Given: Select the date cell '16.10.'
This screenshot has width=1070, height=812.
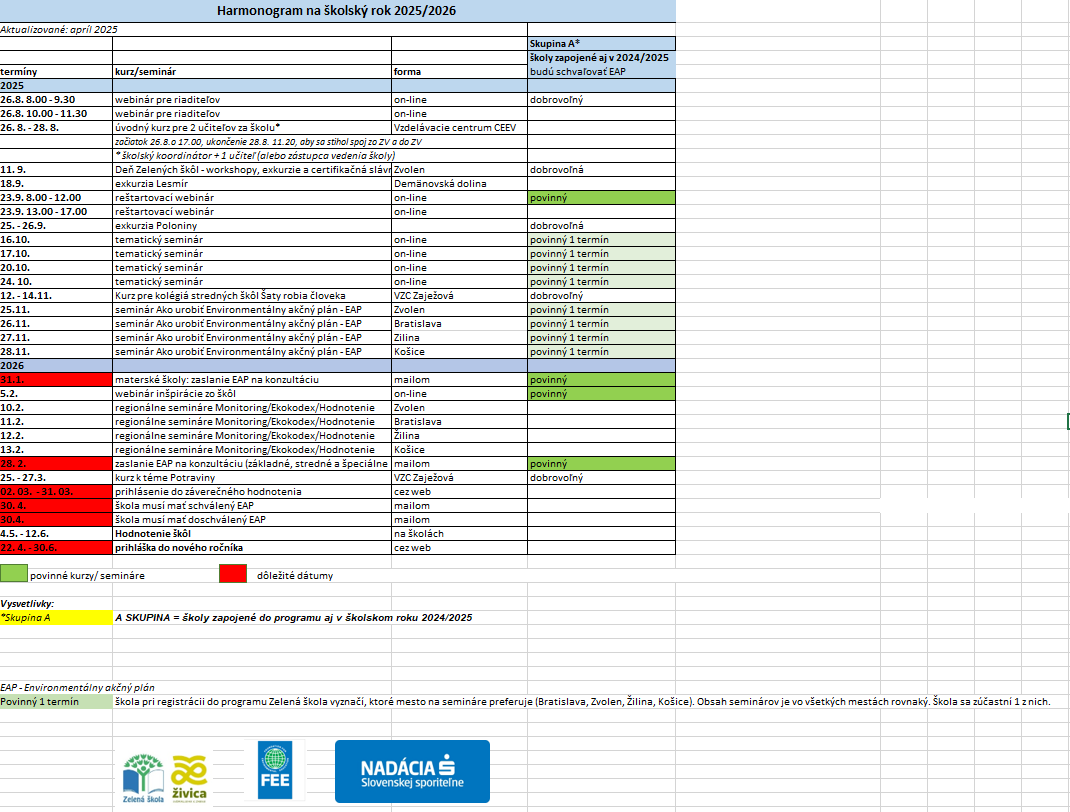Looking at the screenshot, I should point(56,240).
